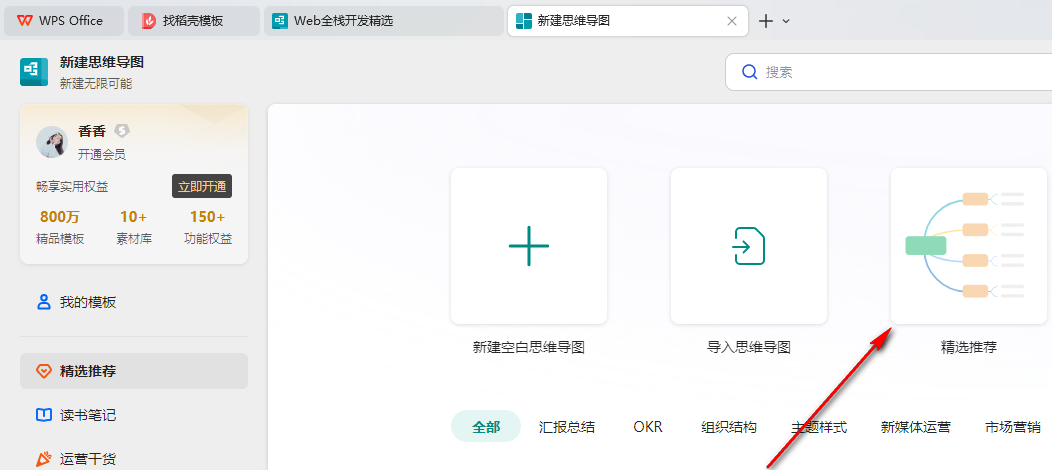Switch to the 找稻壳模板 tab
Screen dimensions: 1052x470
click(194, 21)
